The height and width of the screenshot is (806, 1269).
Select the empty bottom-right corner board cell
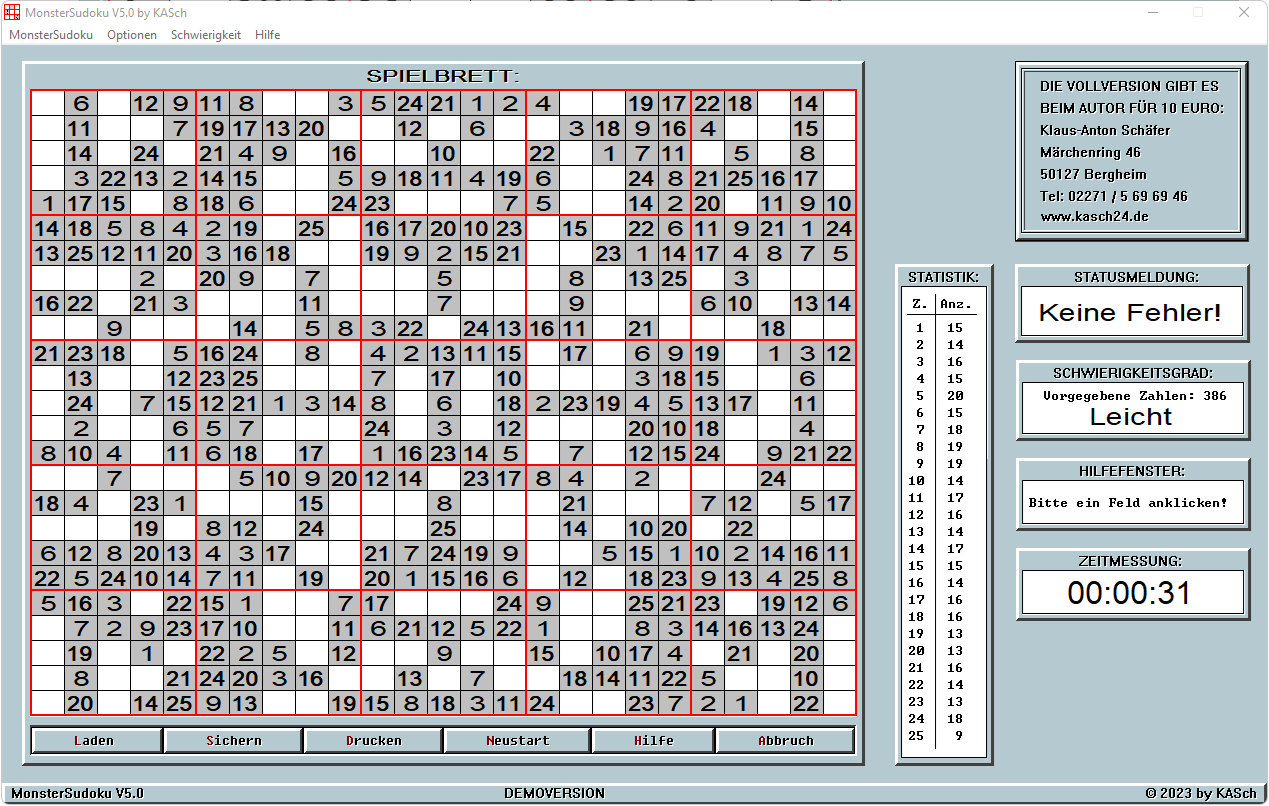click(840, 703)
